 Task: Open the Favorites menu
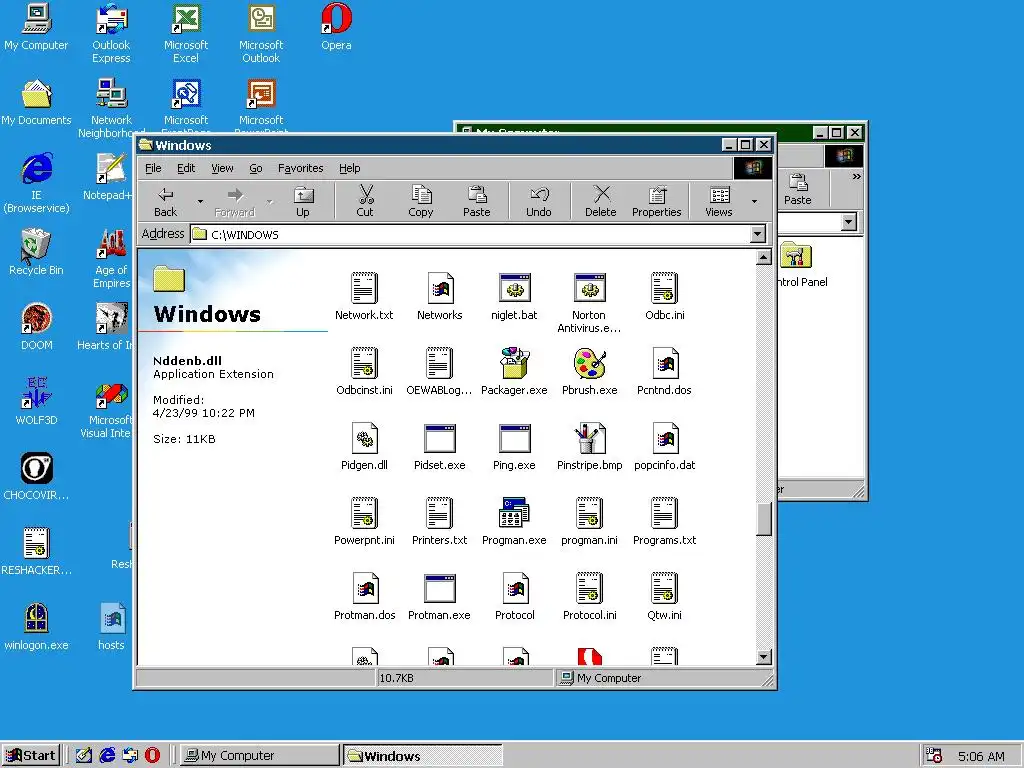tap(300, 168)
